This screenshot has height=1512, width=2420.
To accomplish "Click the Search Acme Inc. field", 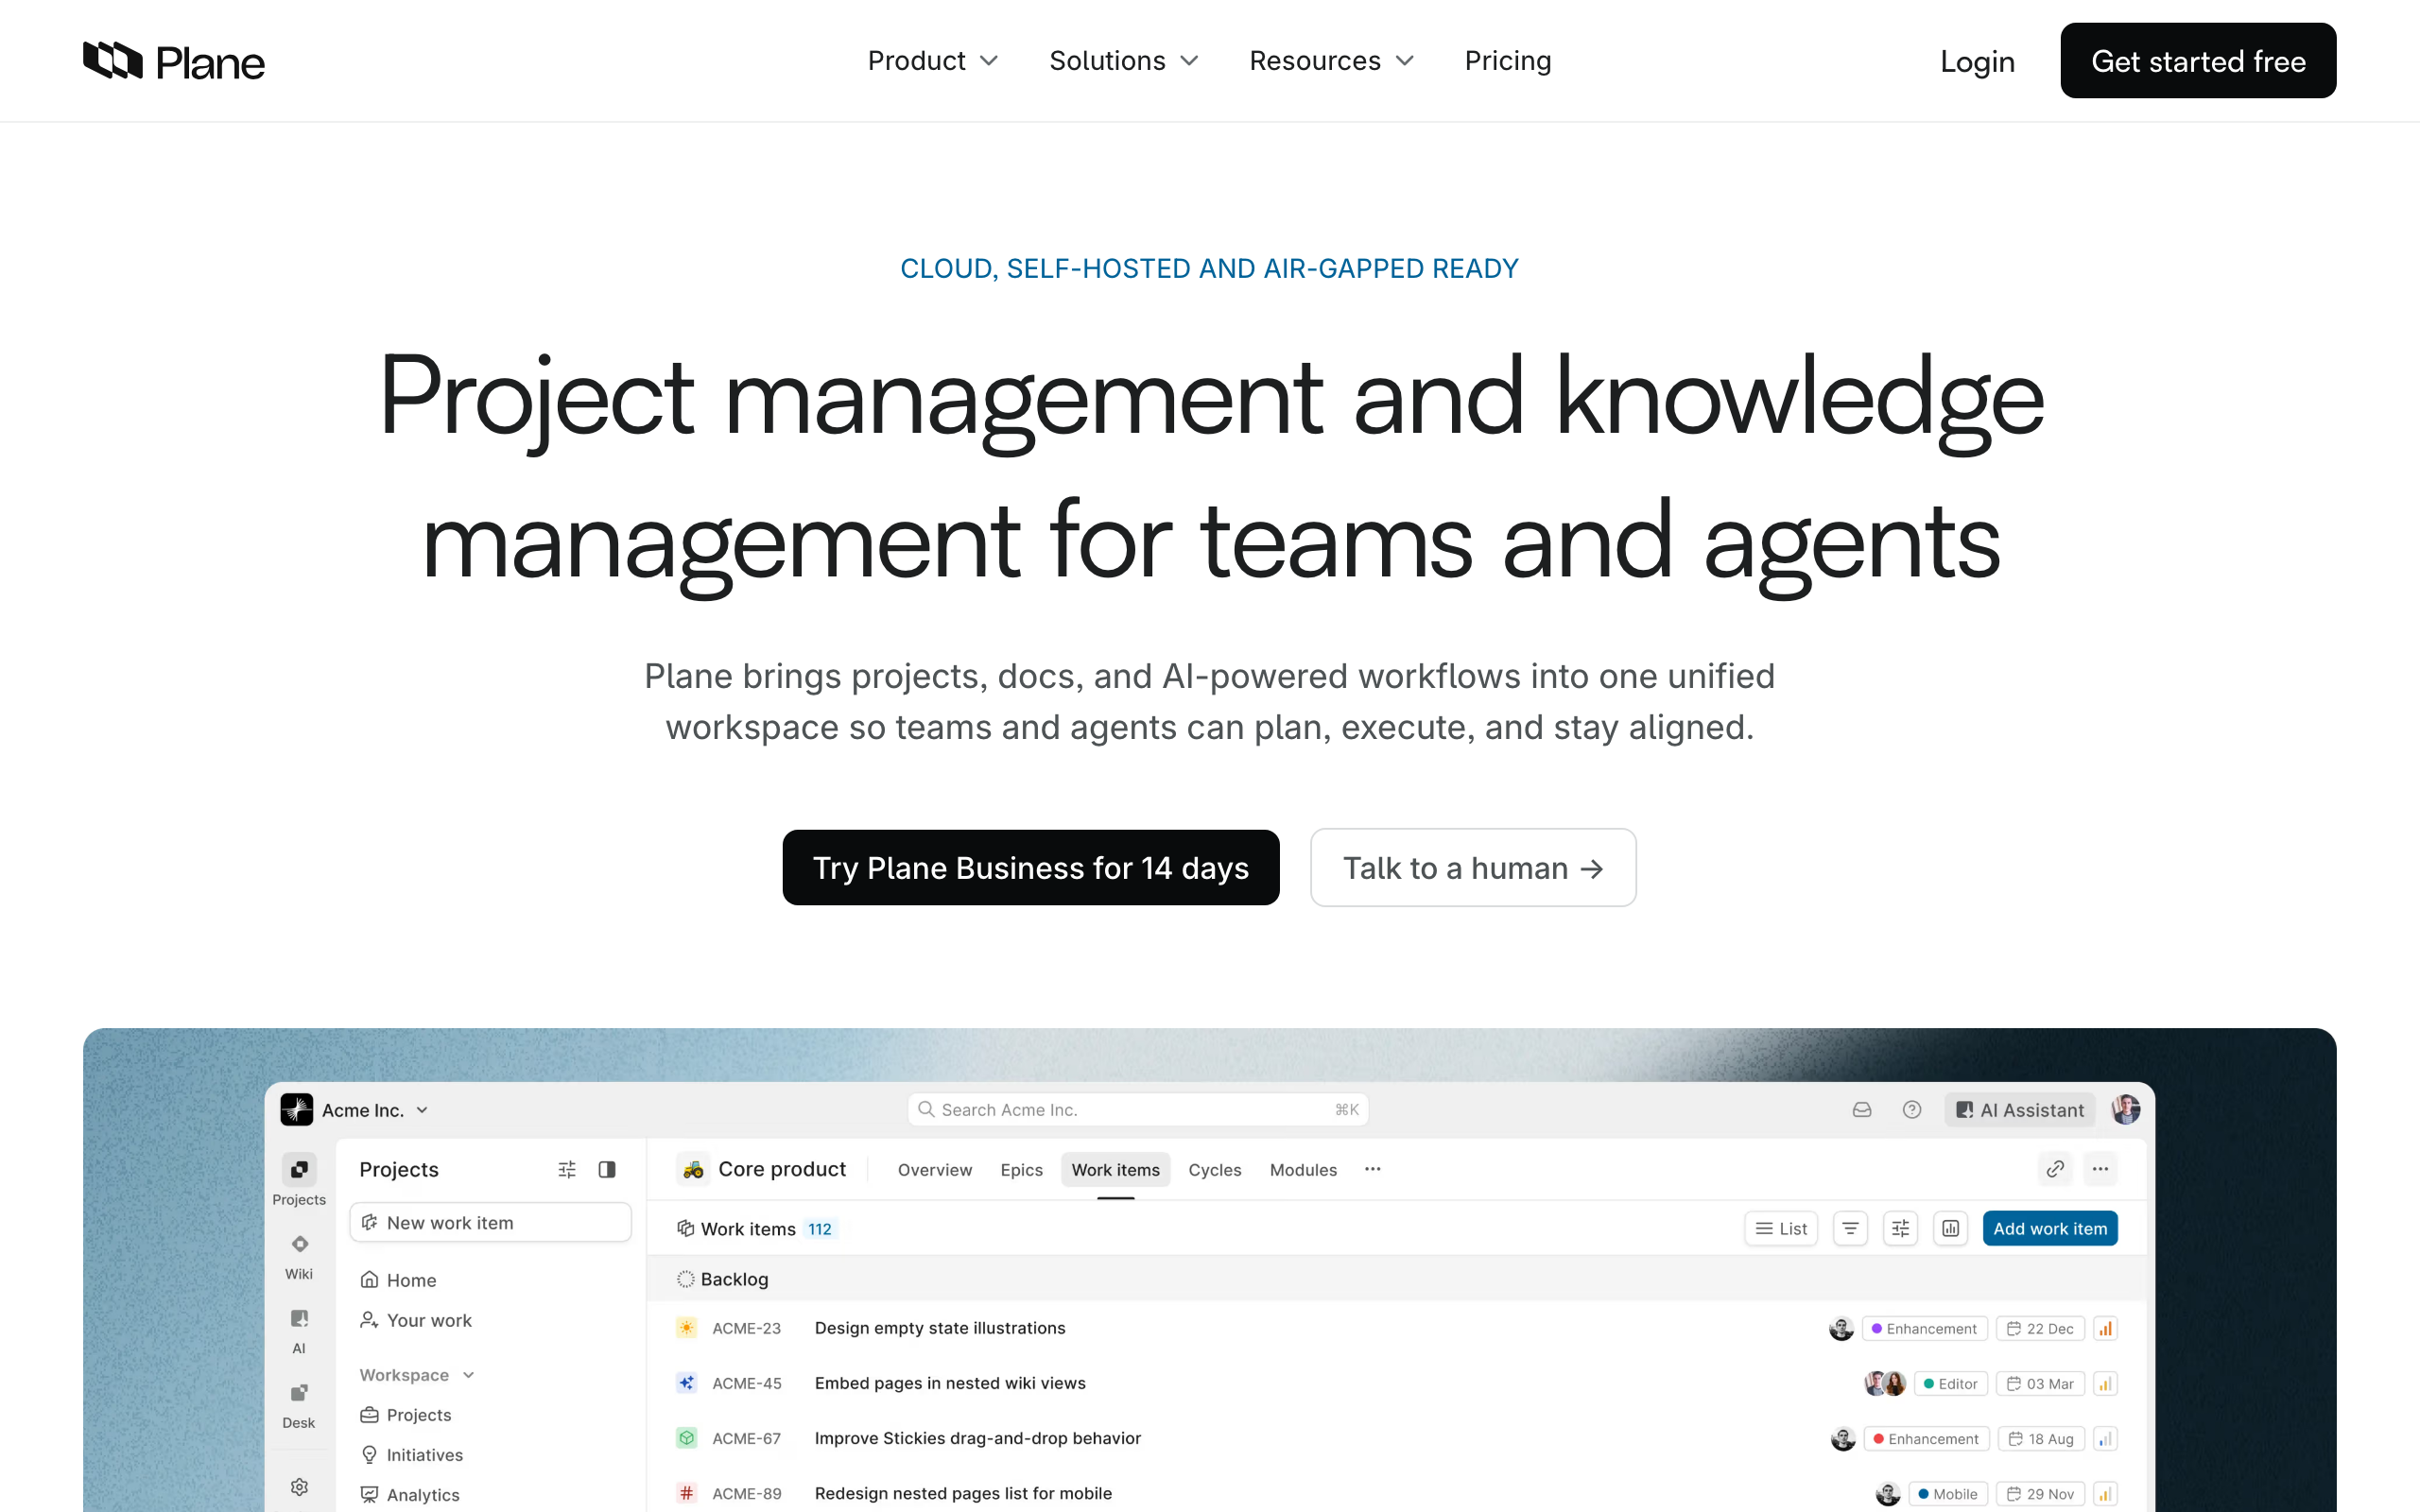I will tap(1137, 1109).
